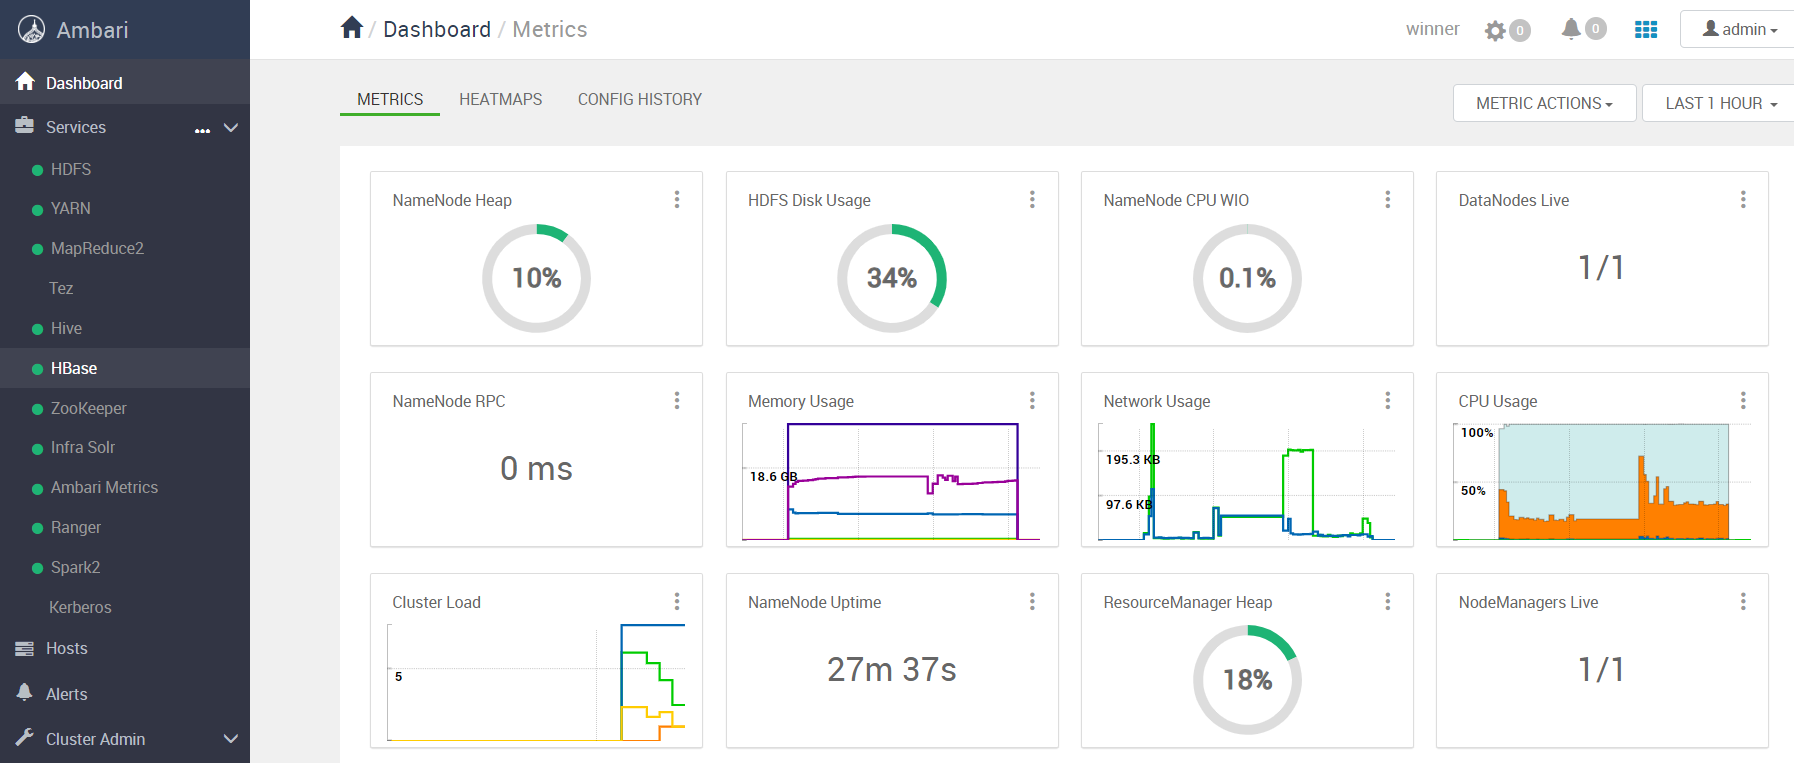The image size is (1794, 763).
Task: Click the home icon in breadcrumb
Action: click(x=351, y=28)
